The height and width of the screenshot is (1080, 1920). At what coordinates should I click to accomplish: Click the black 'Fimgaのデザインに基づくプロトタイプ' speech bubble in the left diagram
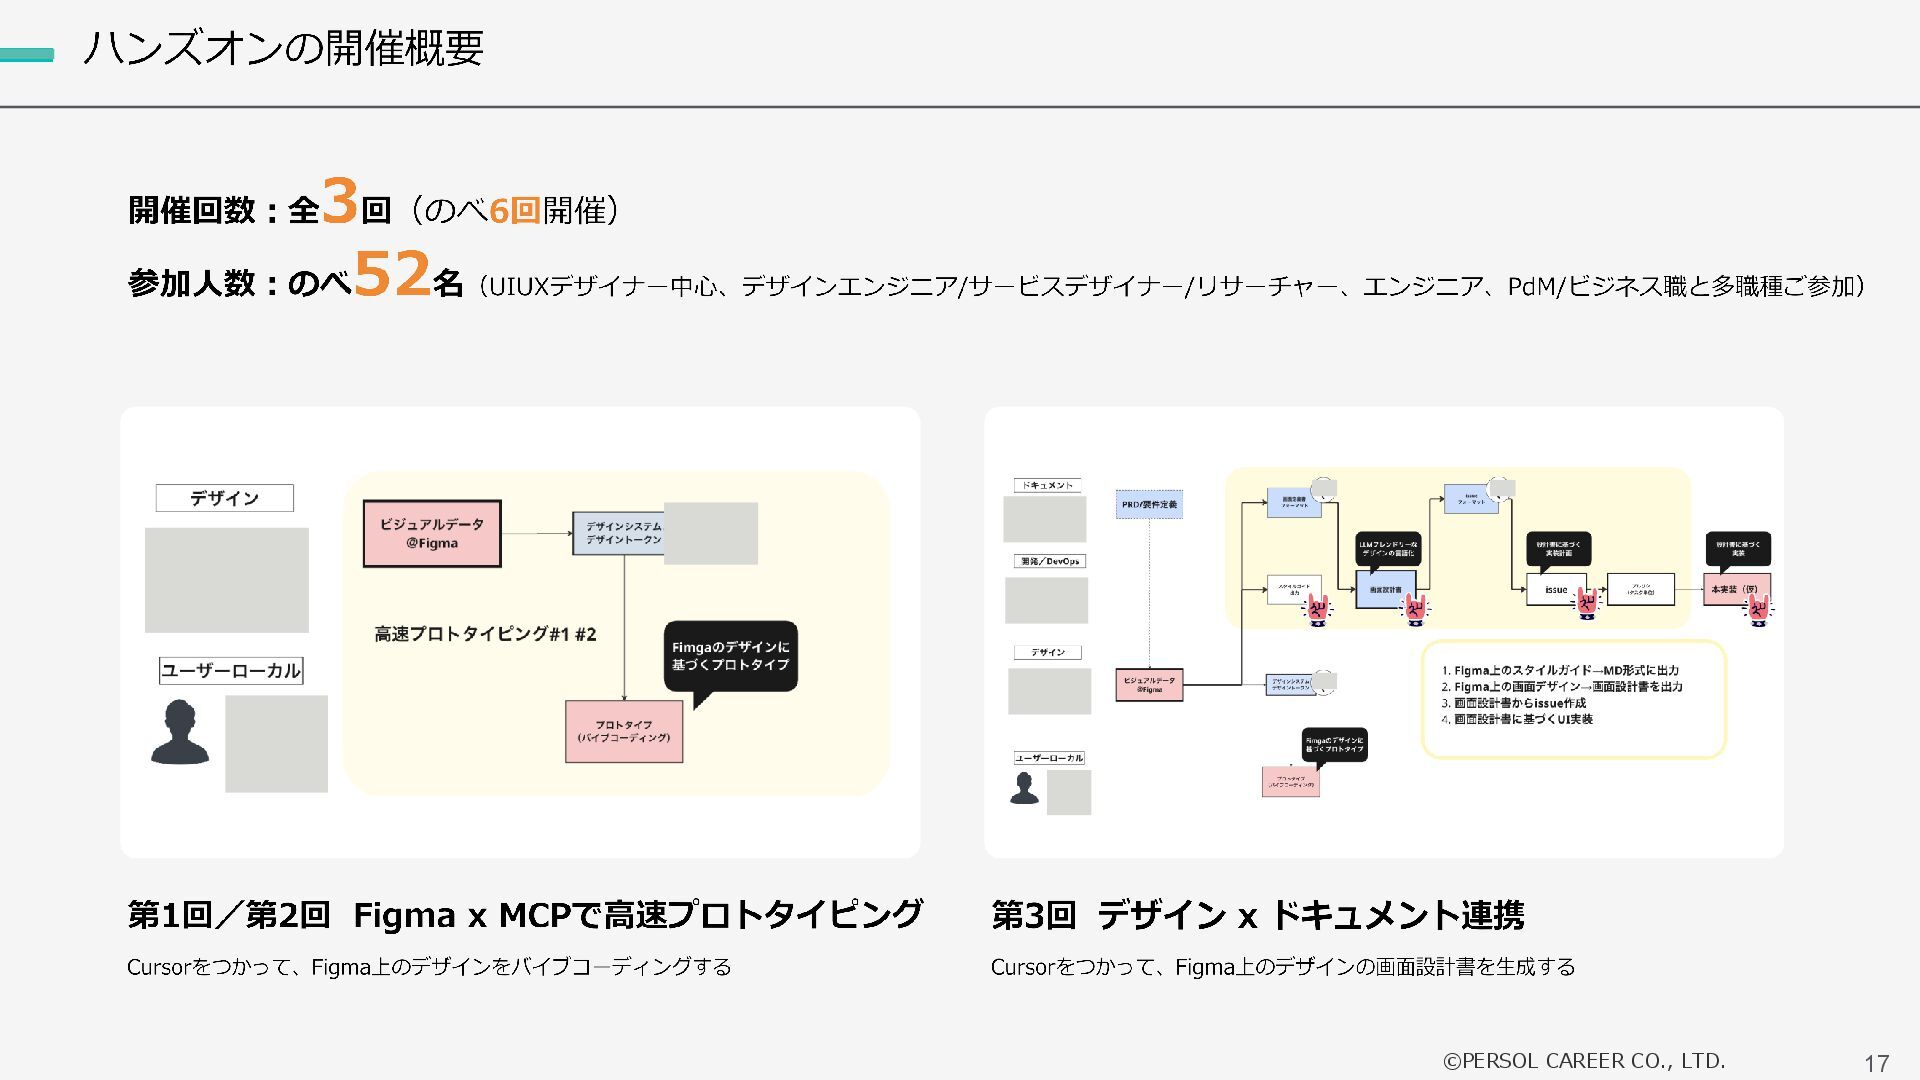(x=730, y=656)
